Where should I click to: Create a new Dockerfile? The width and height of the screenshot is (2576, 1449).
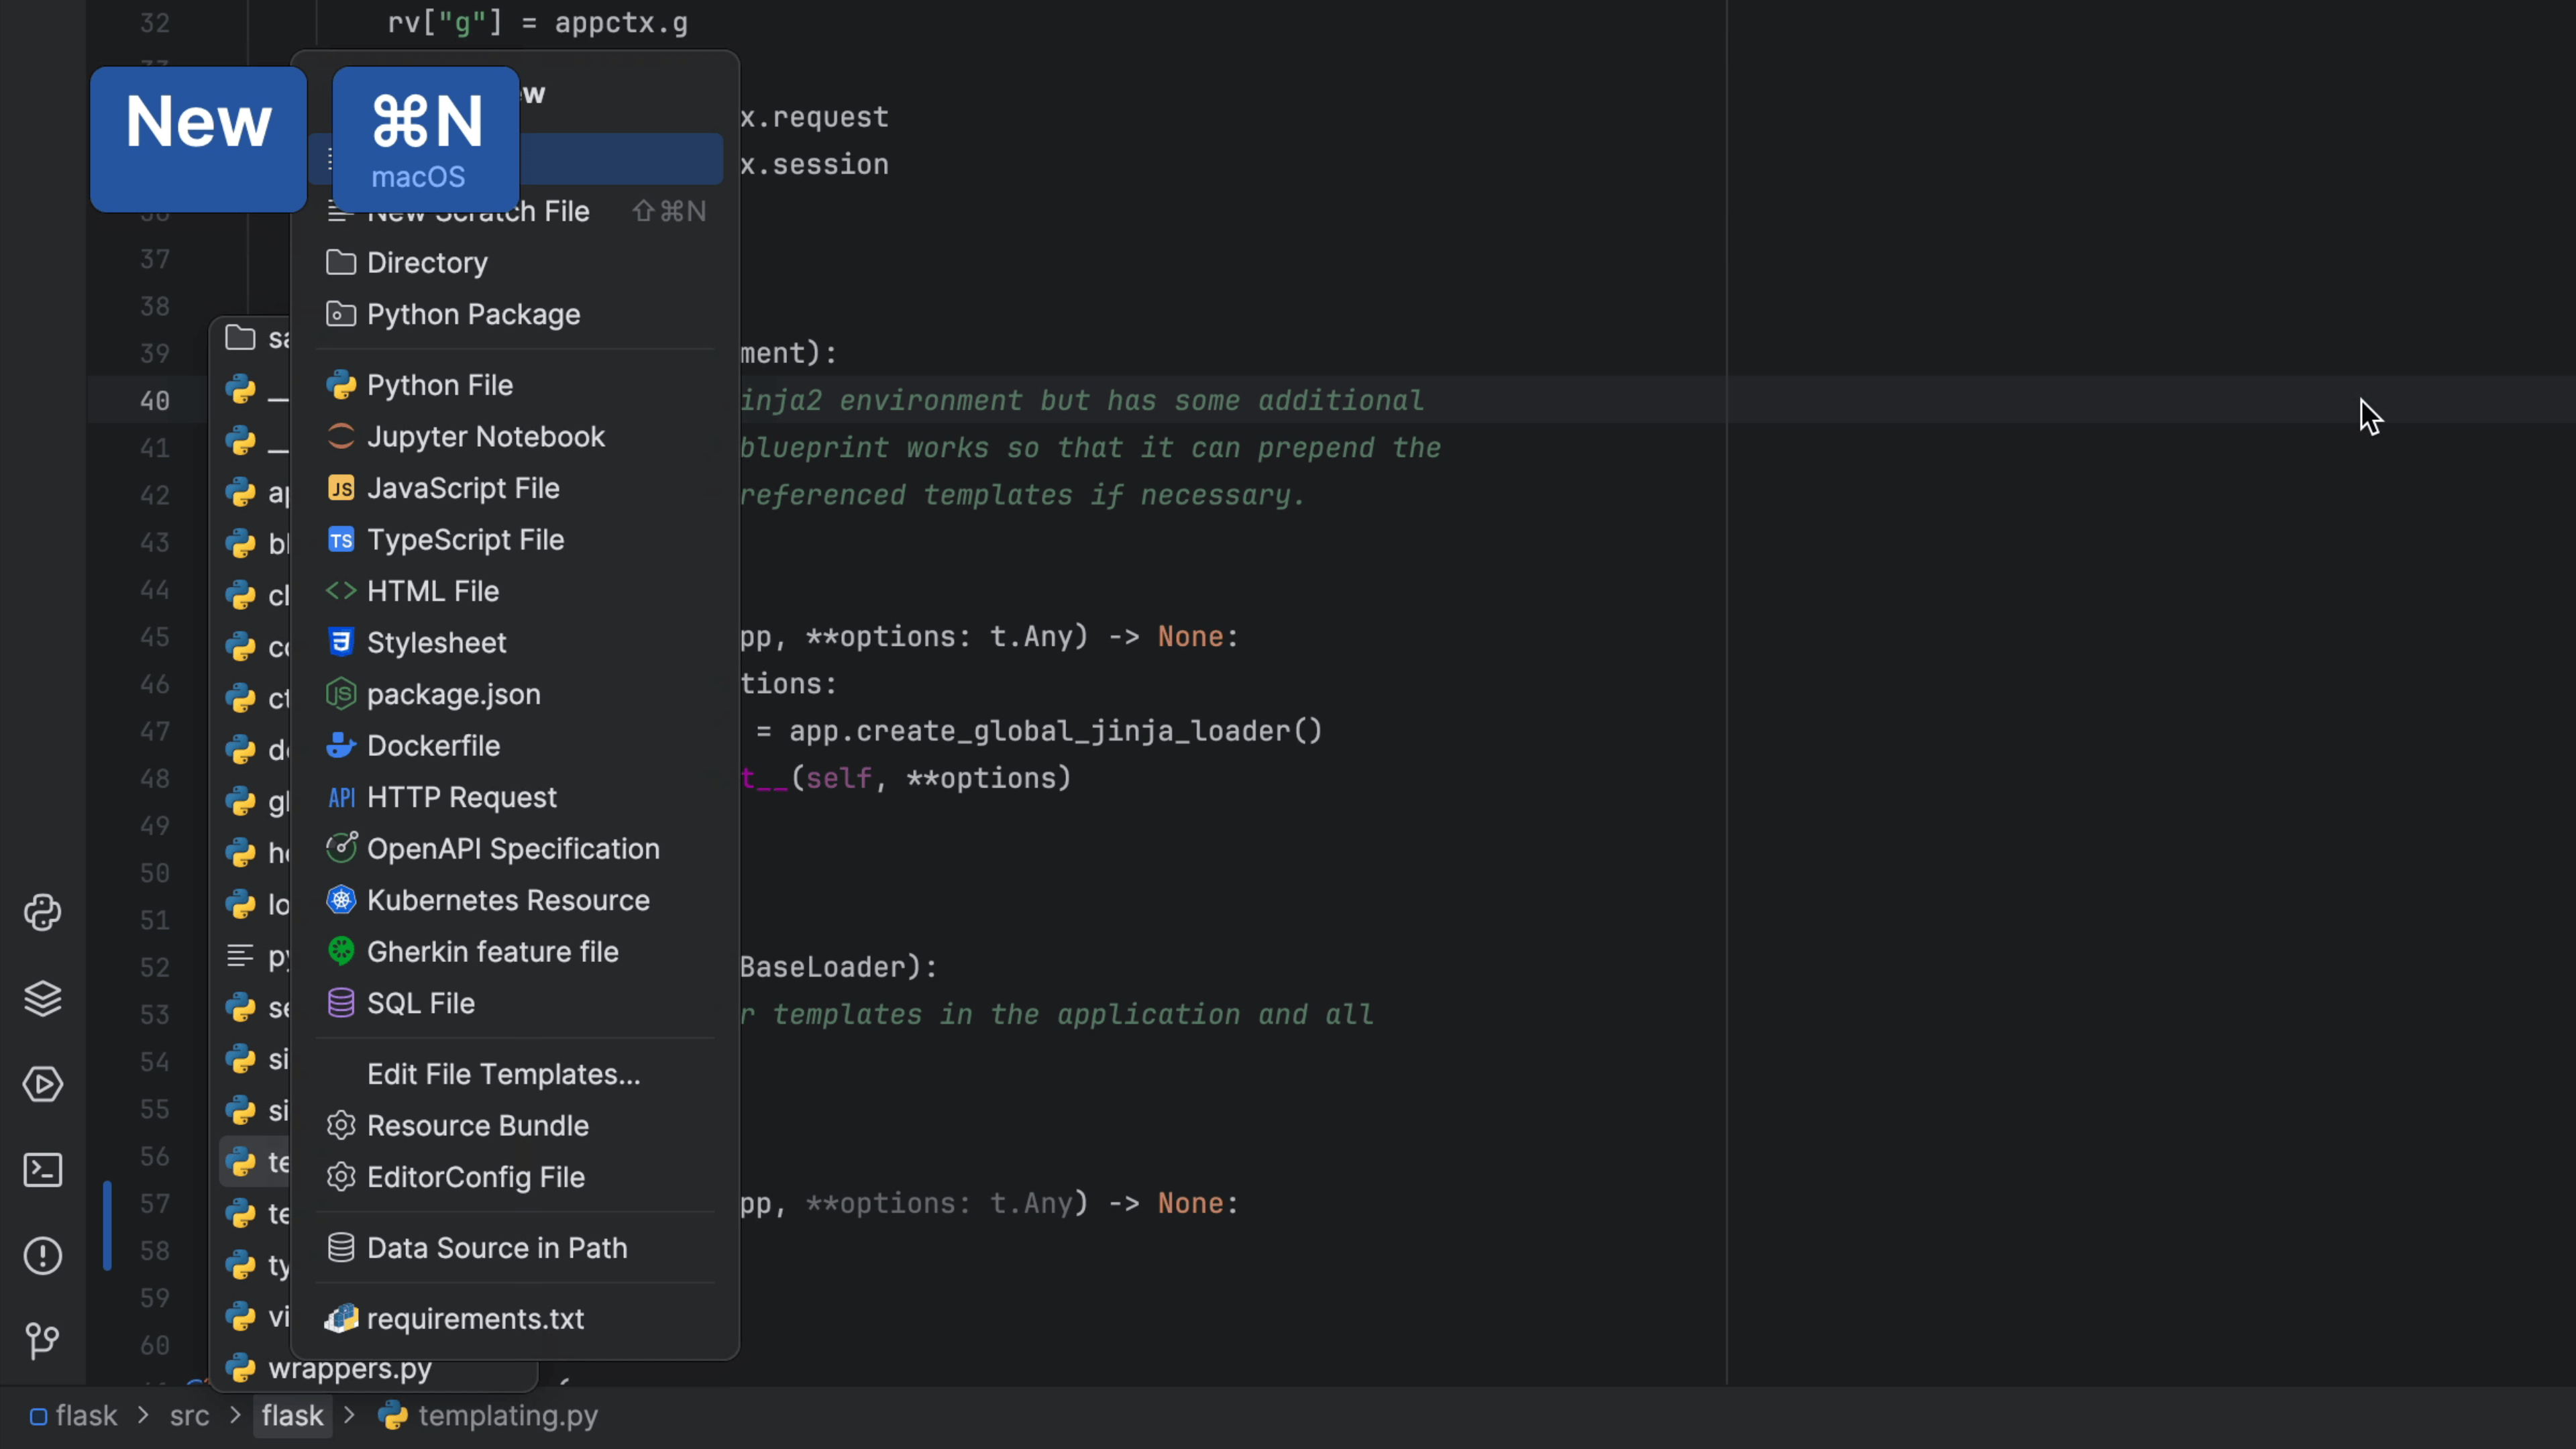click(433, 746)
